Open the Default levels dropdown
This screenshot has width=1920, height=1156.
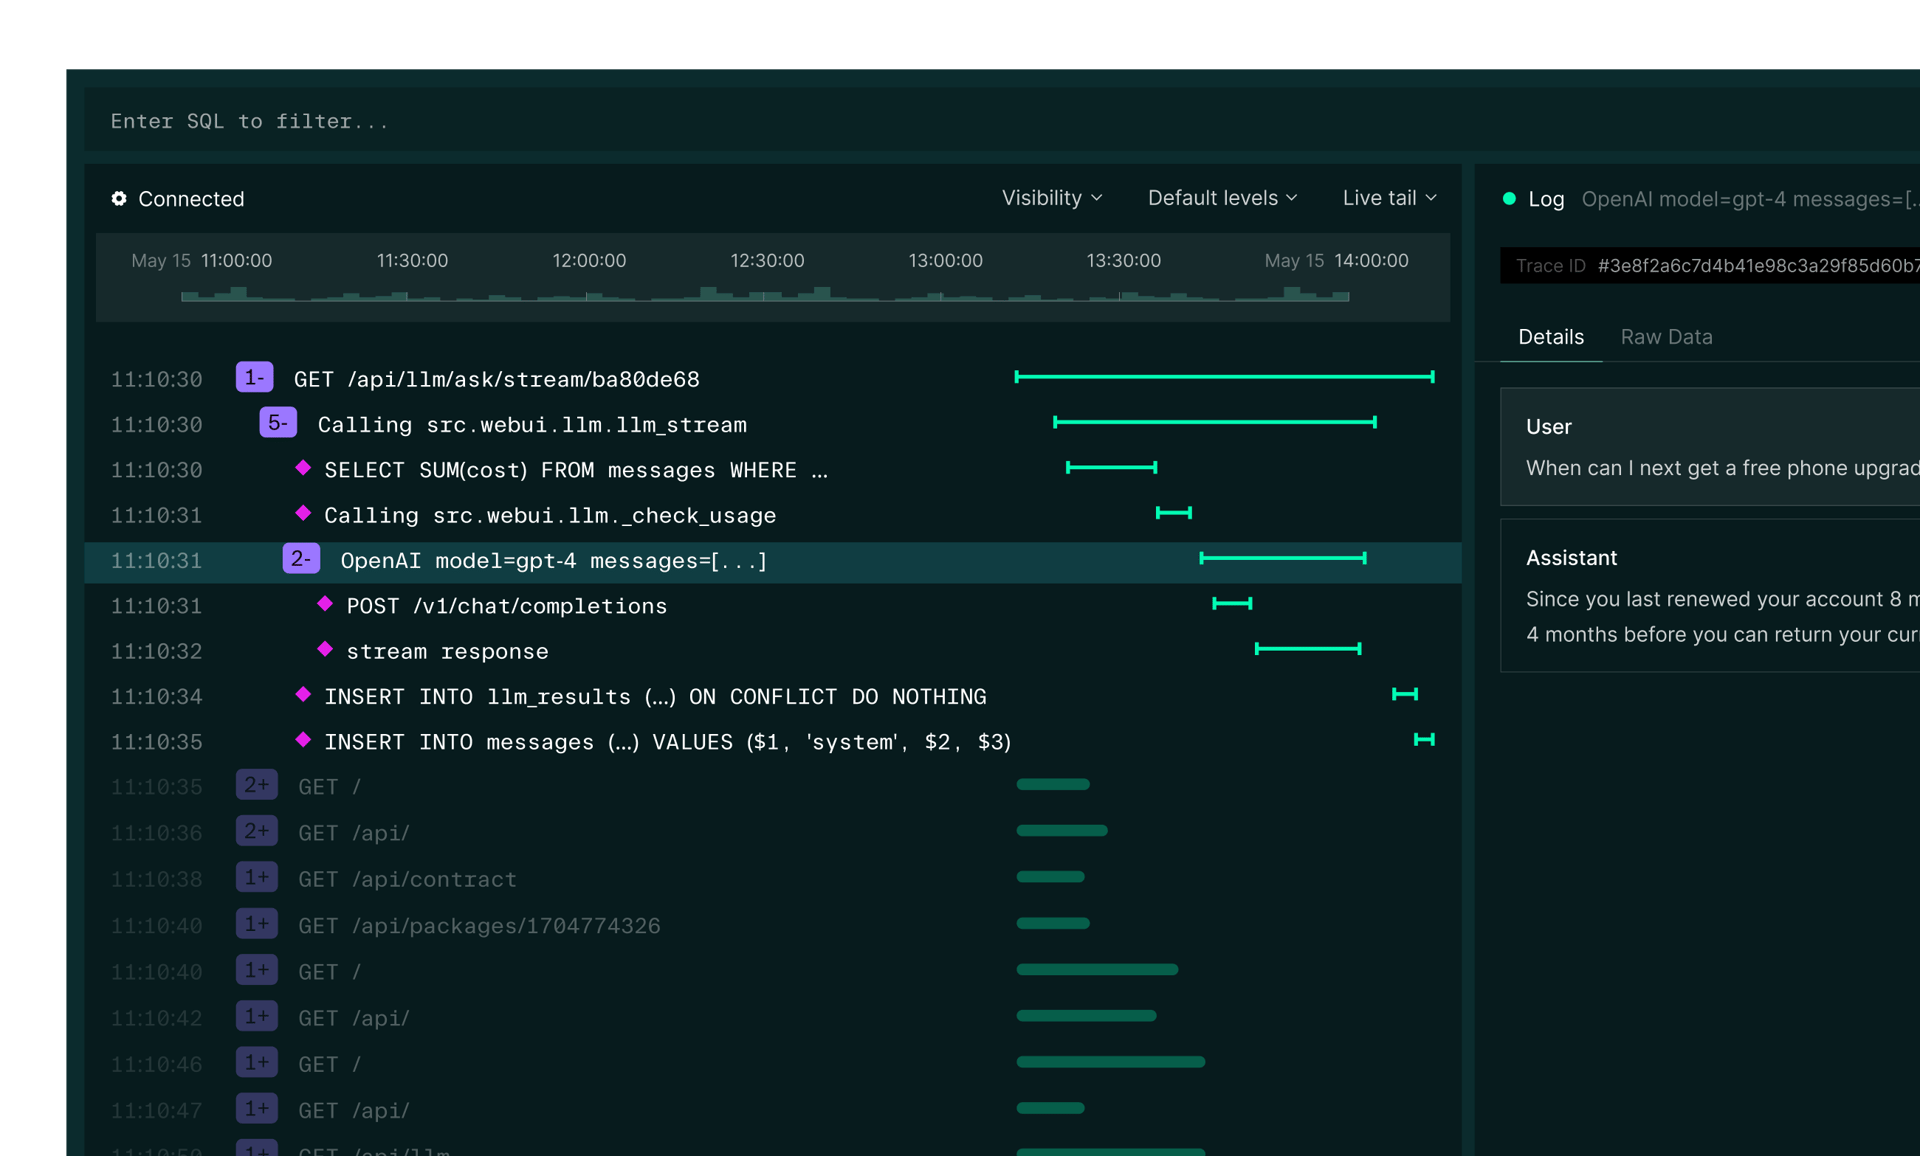coord(1221,198)
